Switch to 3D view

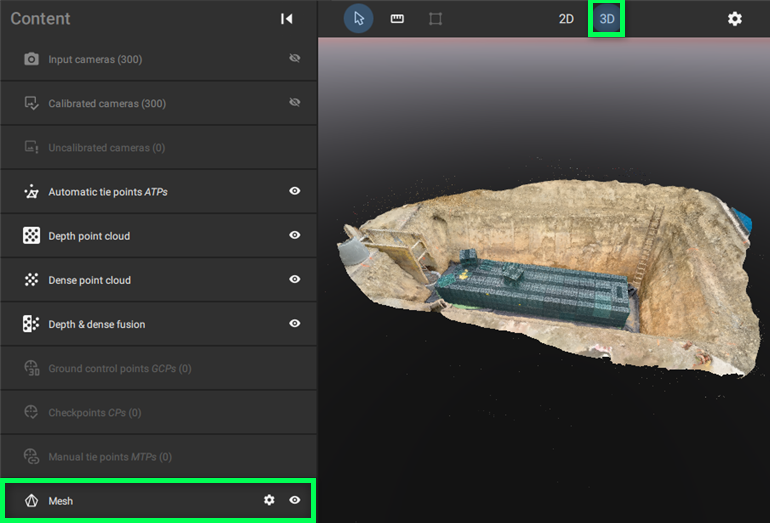pyautogui.click(x=607, y=19)
